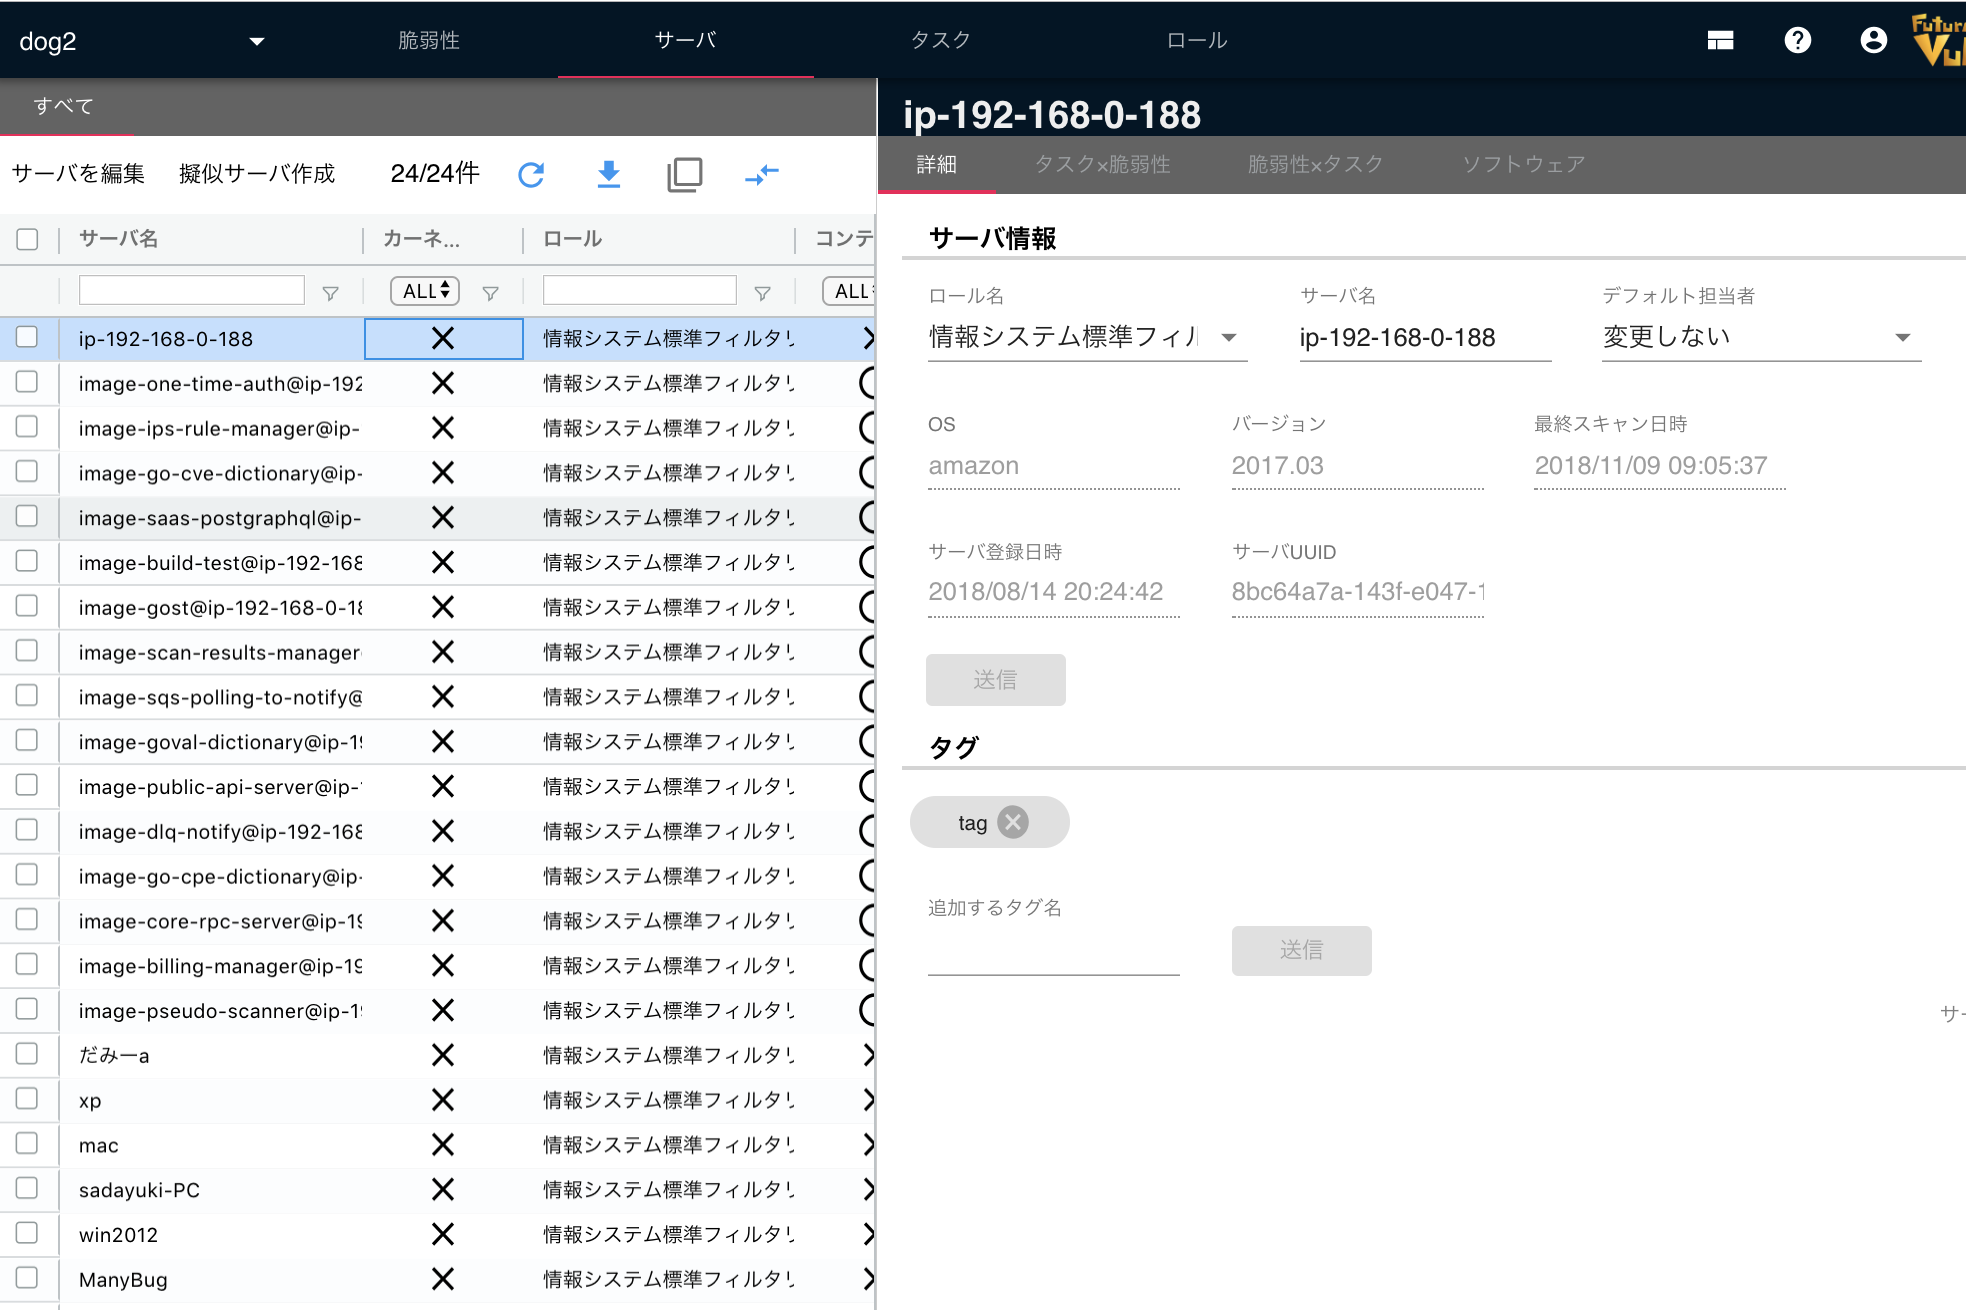Click the サーバ名 column filter funnel icon

click(x=330, y=291)
